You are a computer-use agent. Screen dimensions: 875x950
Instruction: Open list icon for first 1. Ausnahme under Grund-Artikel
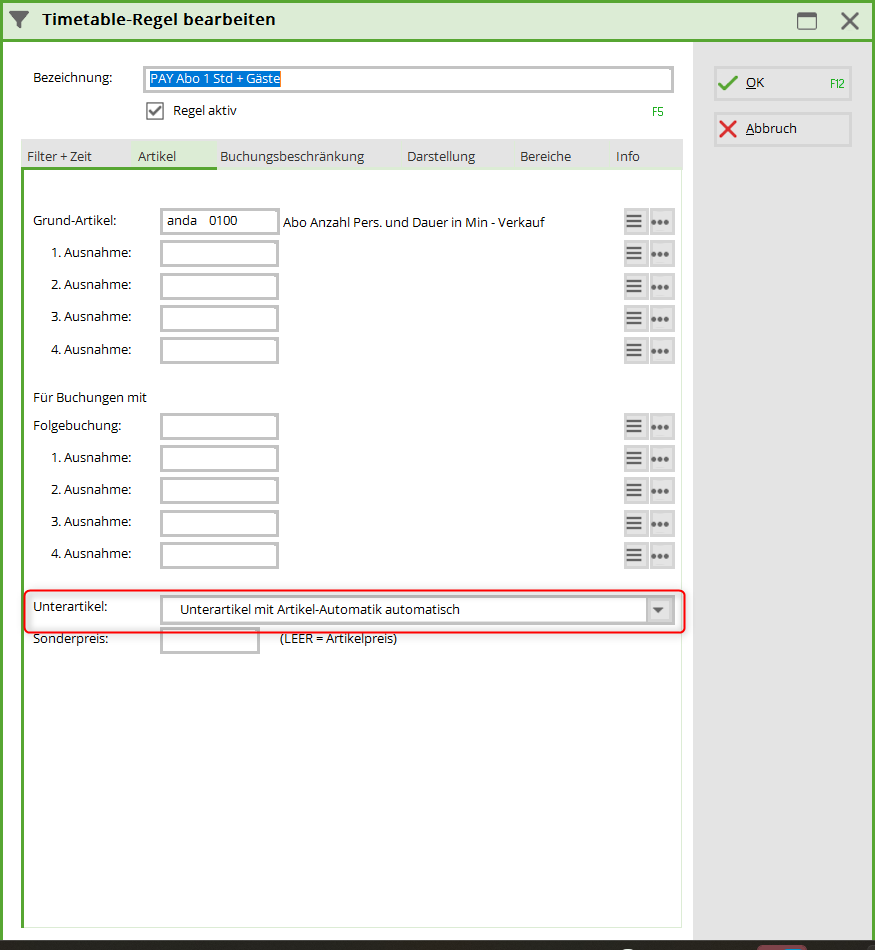[635, 254]
